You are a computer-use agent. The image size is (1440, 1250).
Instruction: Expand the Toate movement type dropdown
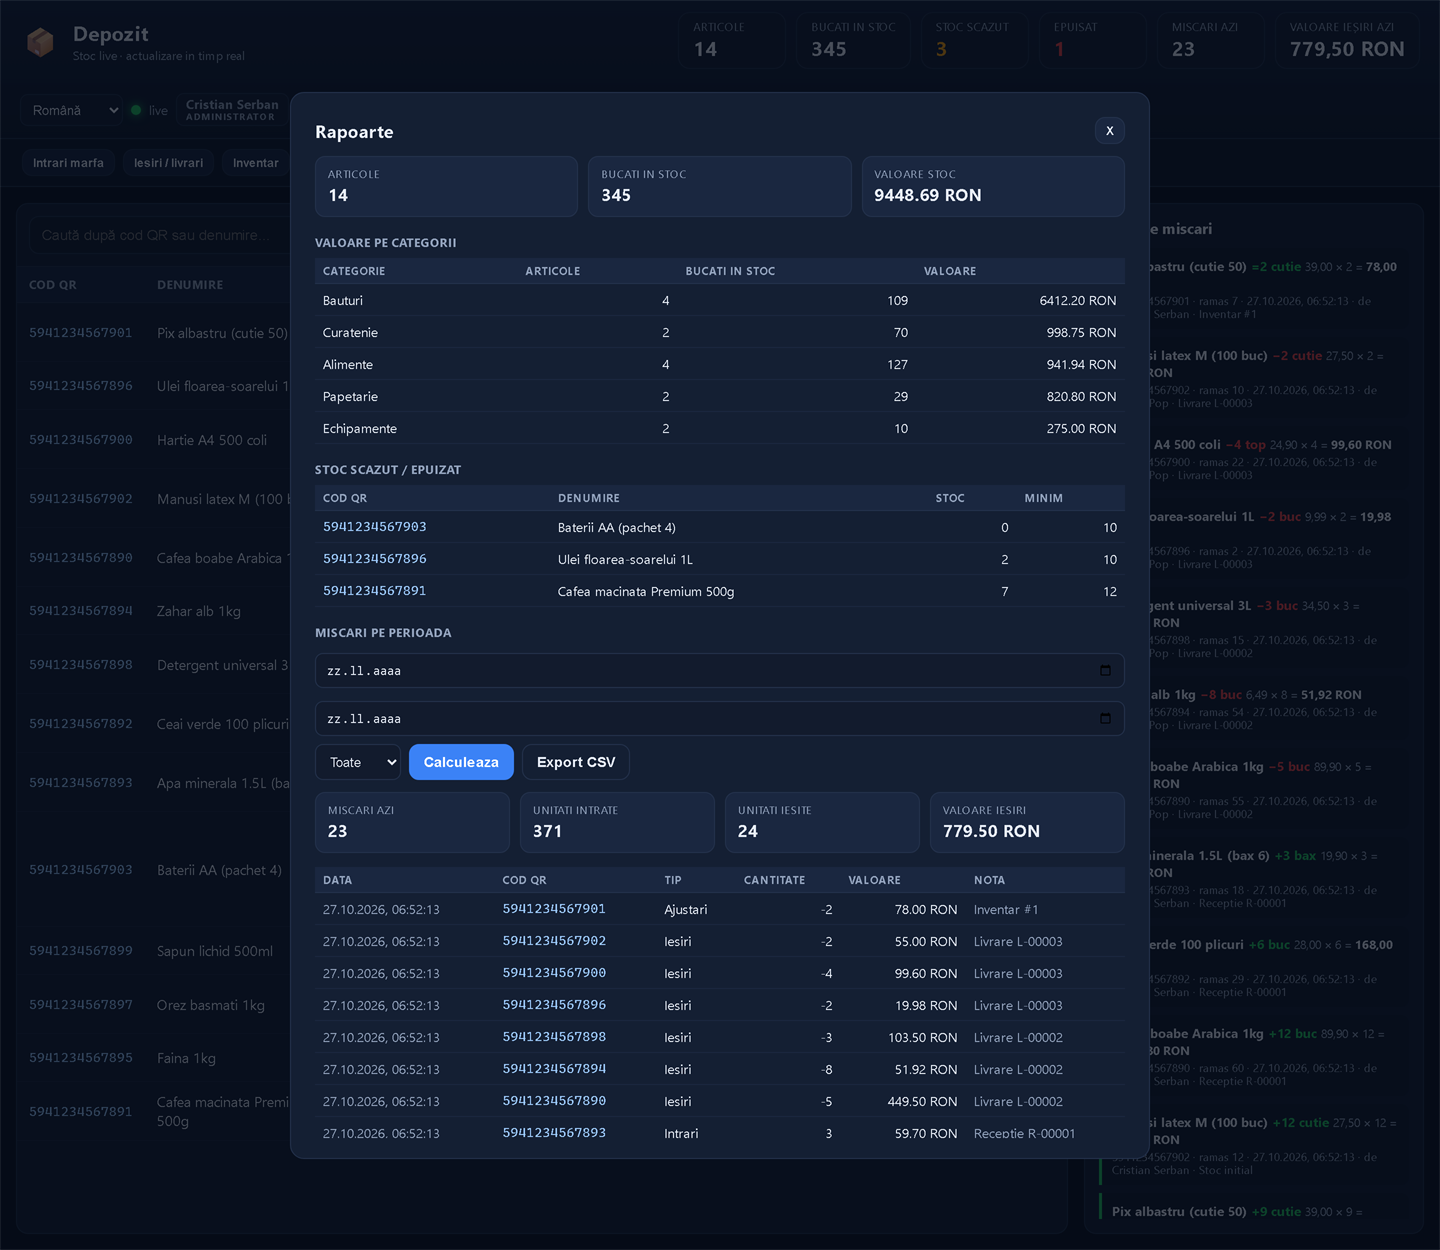coord(358,762)
